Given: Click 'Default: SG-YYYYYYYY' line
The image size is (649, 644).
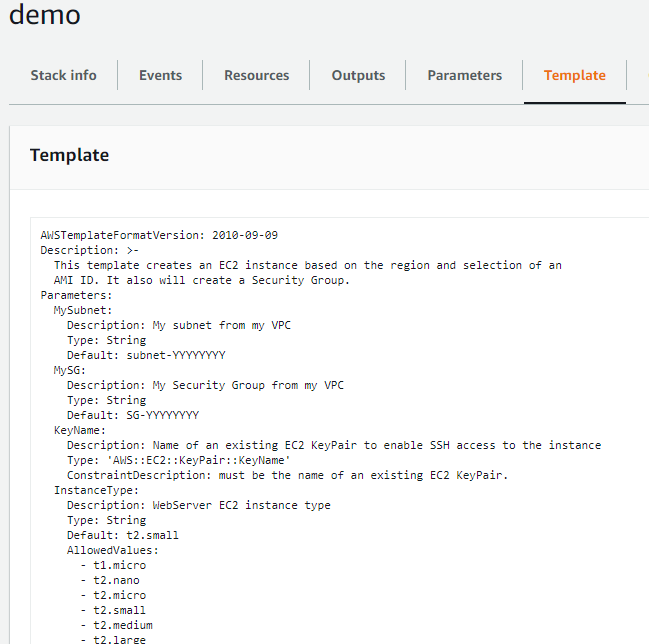Looking at the screenshot, I should tap(133, 415).
